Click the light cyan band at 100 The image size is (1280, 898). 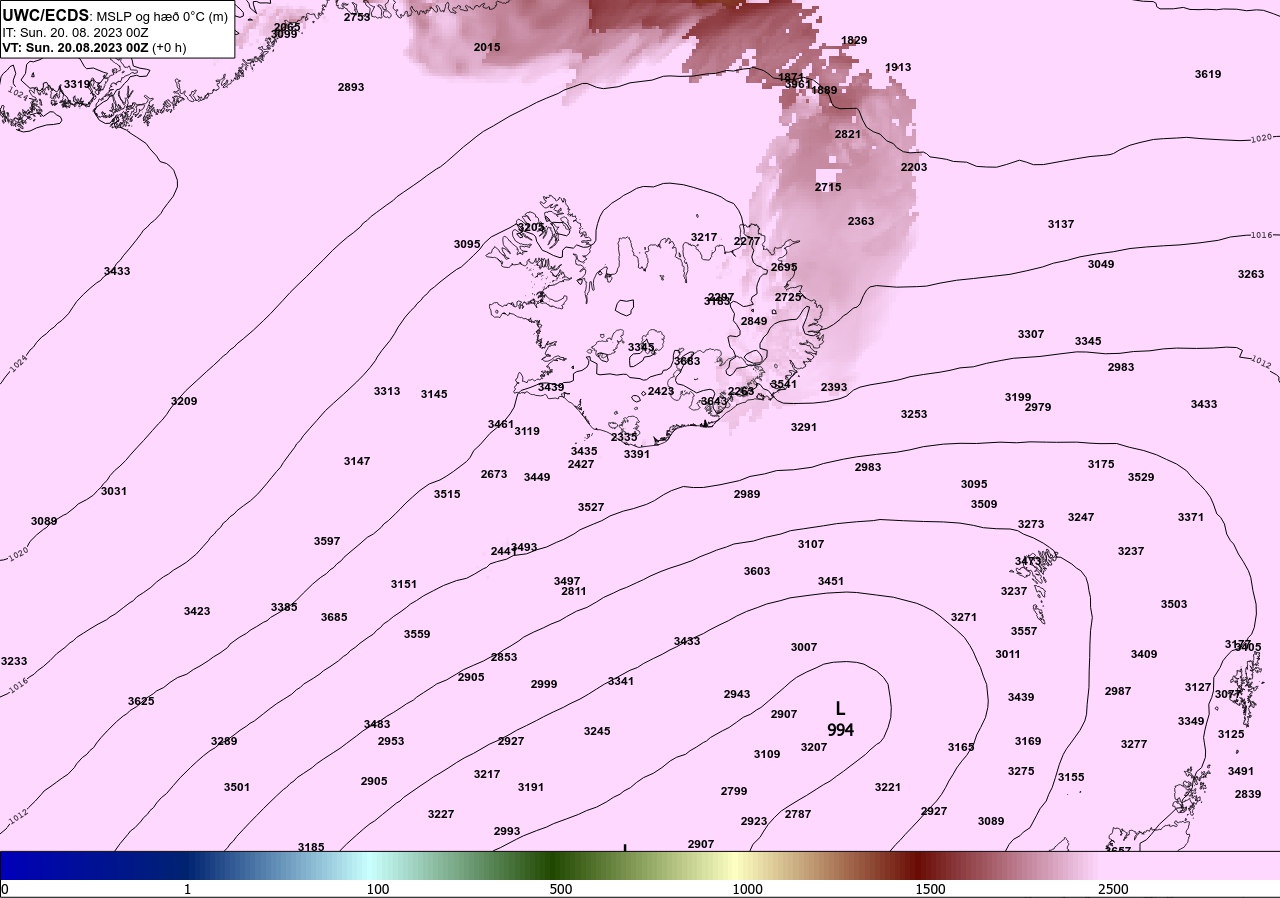372,865
